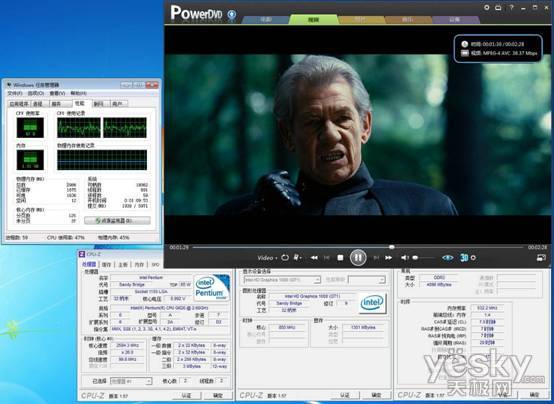Pause playback in PowerDVD

[358, 257]
